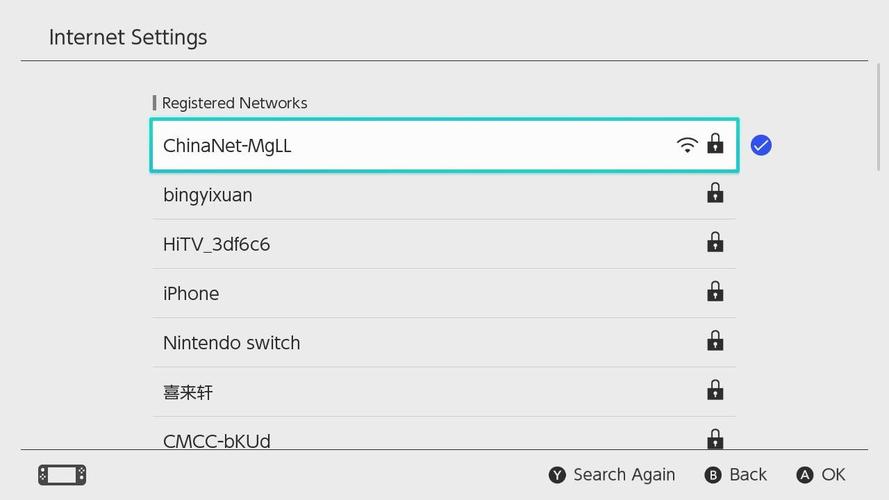Click the lock icon next to iPhone network
This screenshot has height=500, width=889.
click(715, 291)
